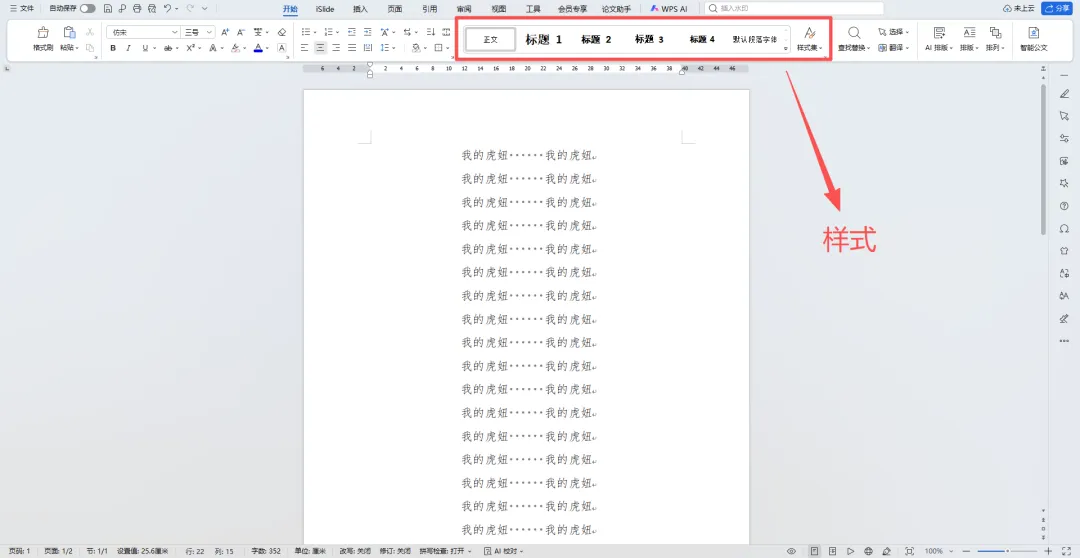The image size is (1080, 558).
Task: Click the zoom in plus button
Action: (1048, 551)
